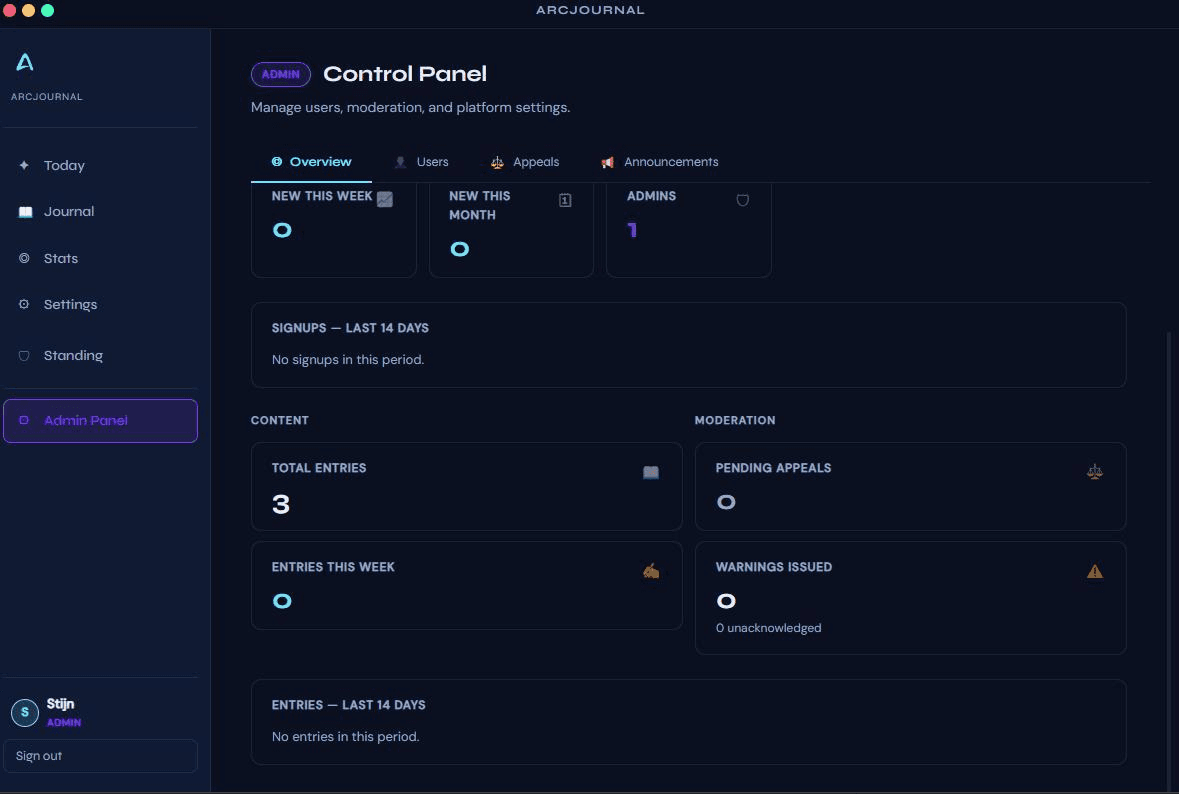1179x794 pixels.
Task: Click the "ENTRIES — LAST 14 DAYS" heading
Action: (x=349, y=705)
